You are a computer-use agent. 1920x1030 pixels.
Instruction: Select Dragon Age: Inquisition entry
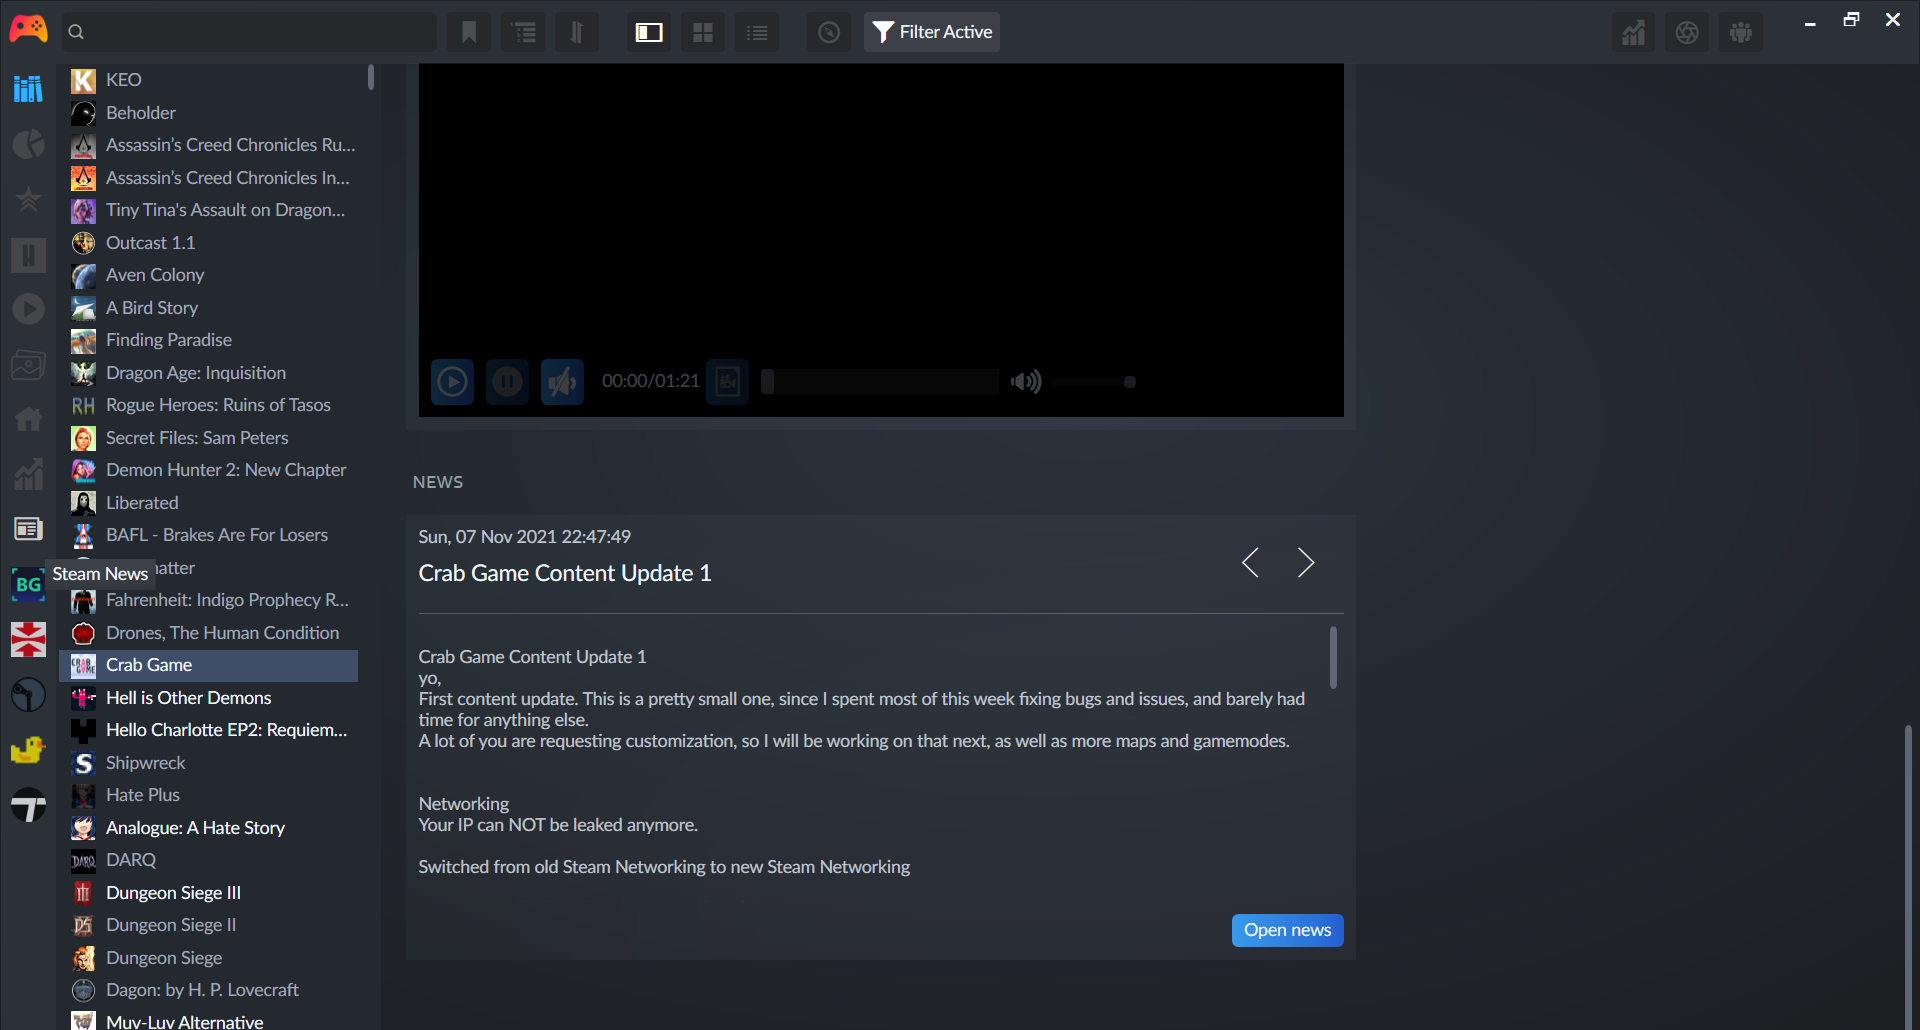pyautogui.click(x=209, y=373)
